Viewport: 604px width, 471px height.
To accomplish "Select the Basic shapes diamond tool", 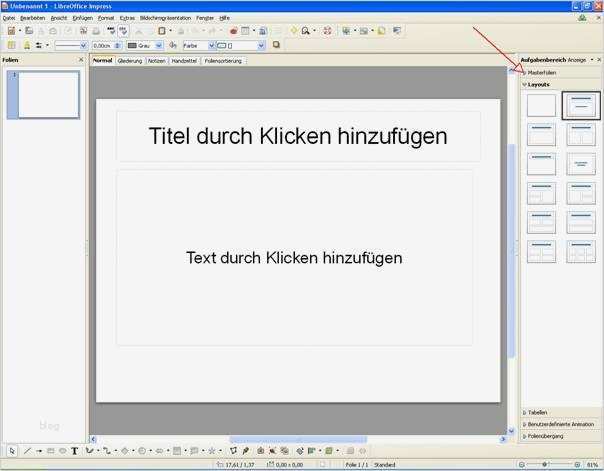I will point(124,451).
